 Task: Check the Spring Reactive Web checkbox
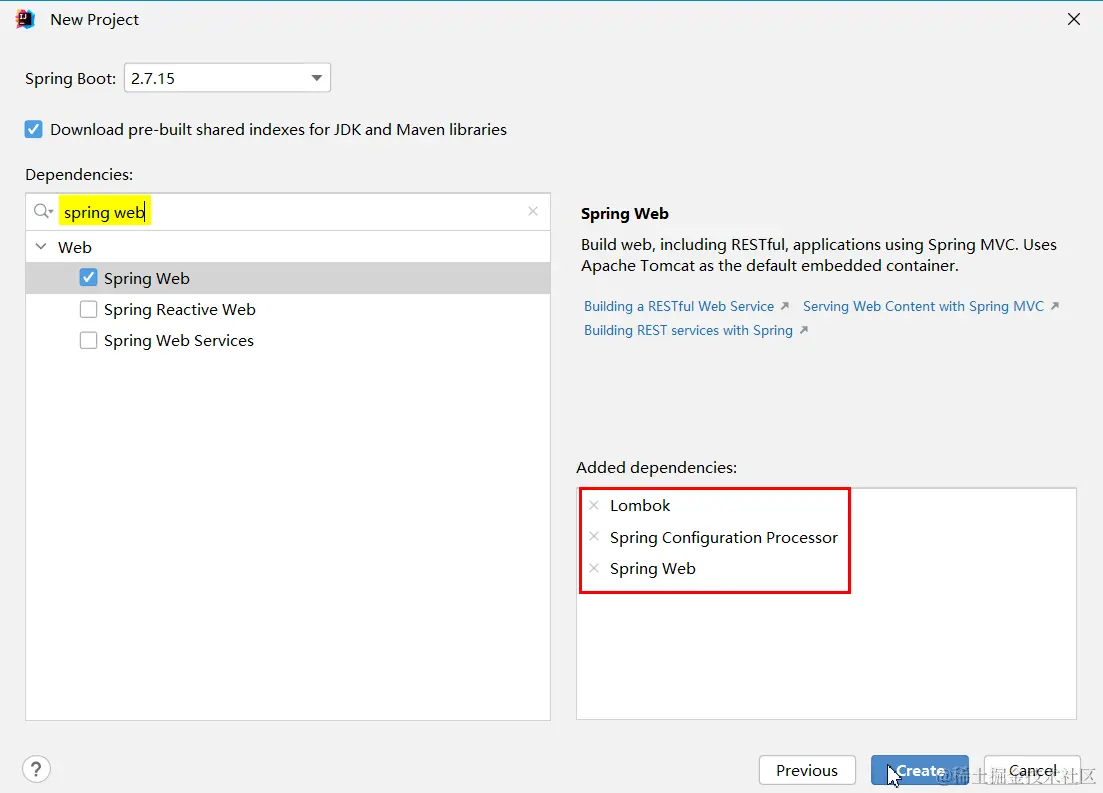88,309
